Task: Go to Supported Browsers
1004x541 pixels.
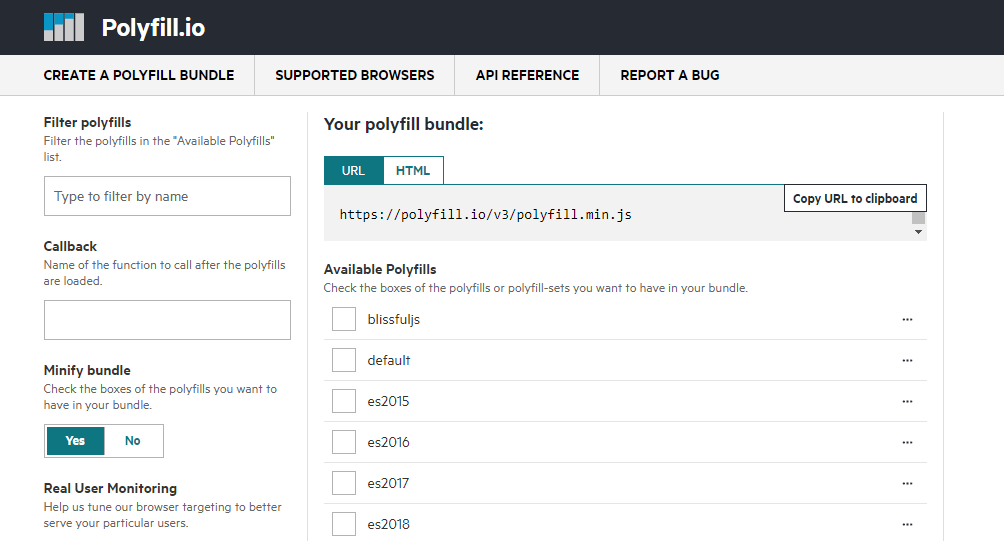Action: click(x=355, y=76)
